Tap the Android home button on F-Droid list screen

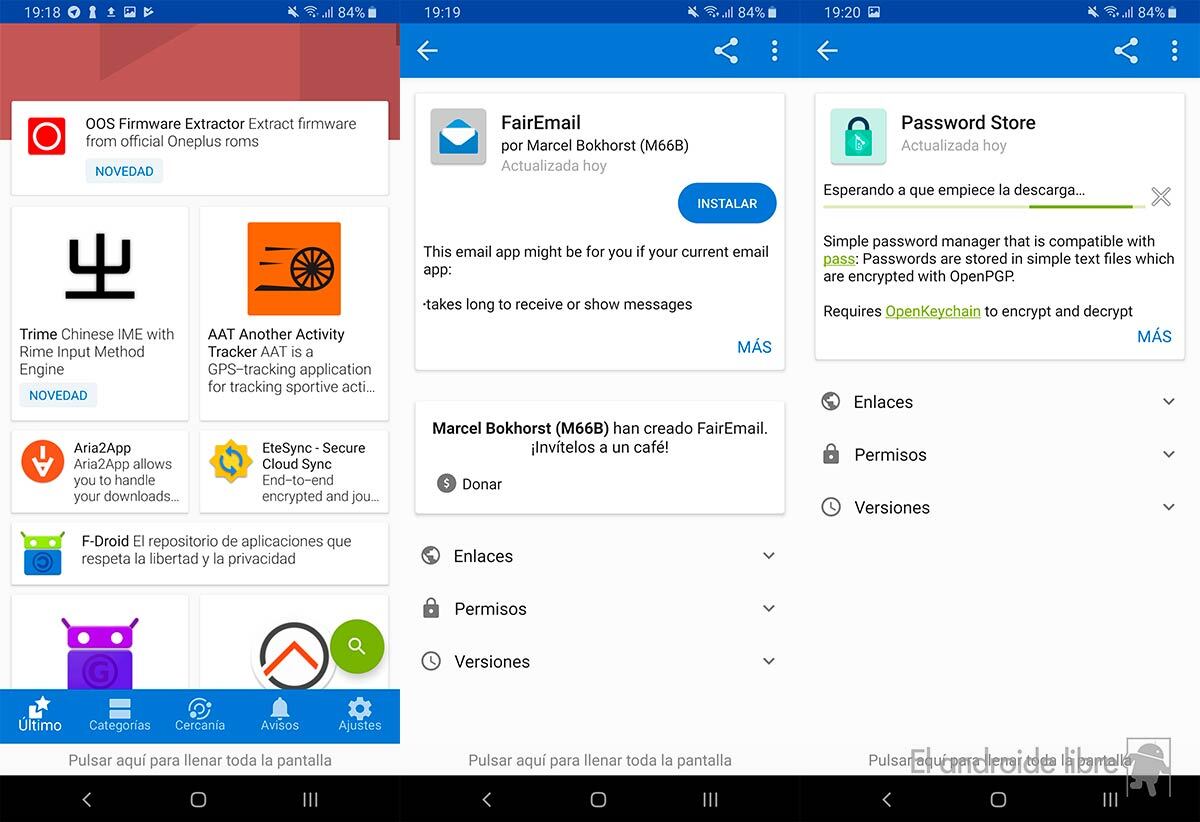tap(198, 799)
